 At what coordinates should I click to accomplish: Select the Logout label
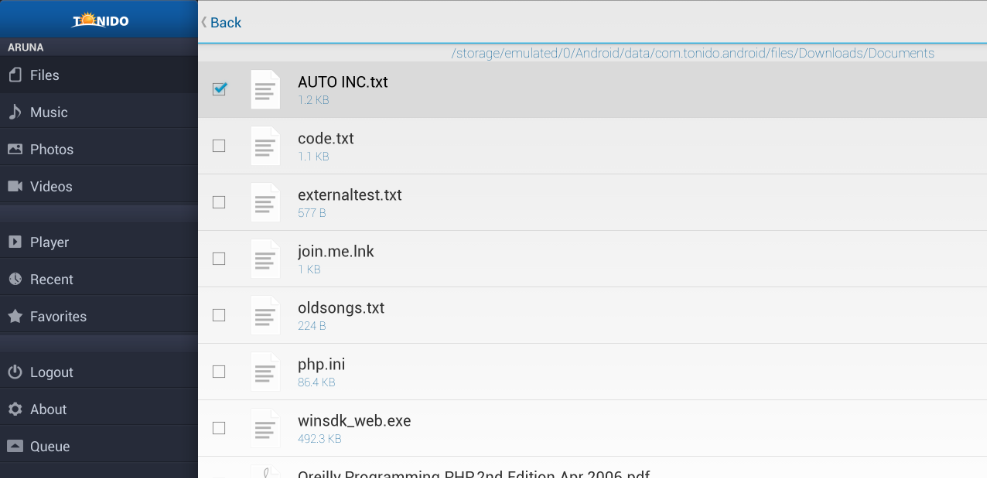[x=52, y=372]
